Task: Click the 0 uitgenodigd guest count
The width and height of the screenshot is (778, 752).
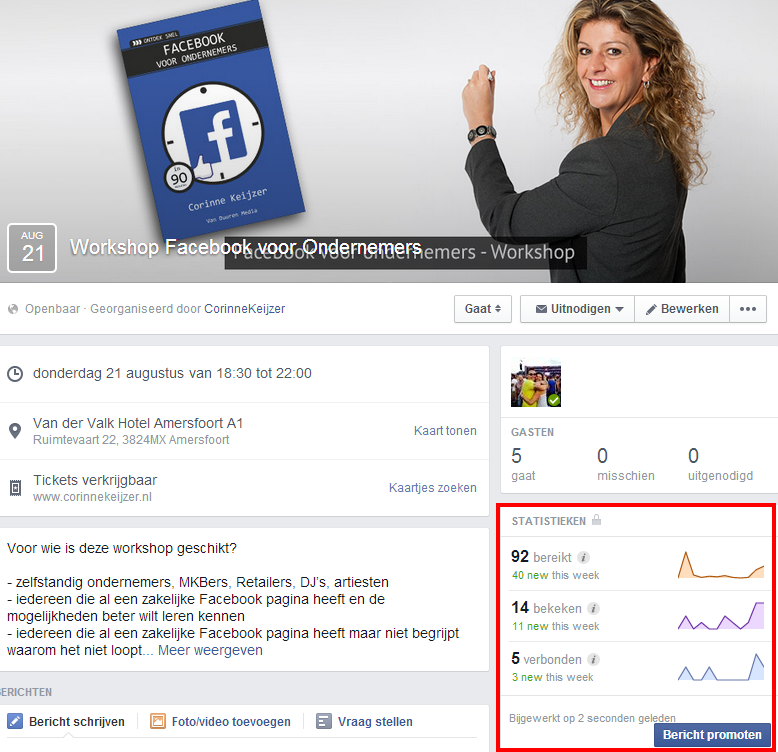Action: coord(720,464)
